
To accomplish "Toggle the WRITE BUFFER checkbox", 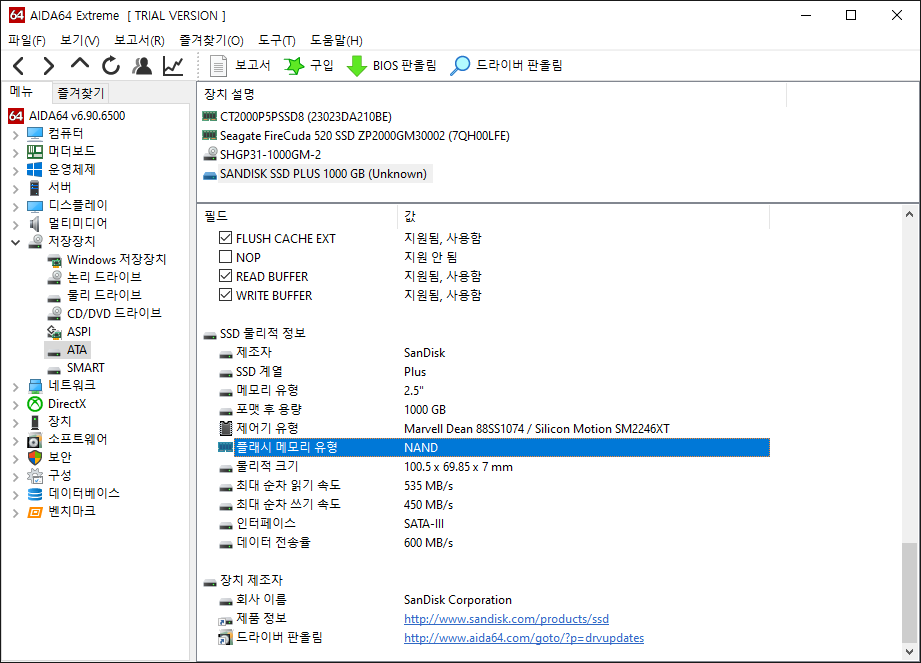I will [226, 294].
